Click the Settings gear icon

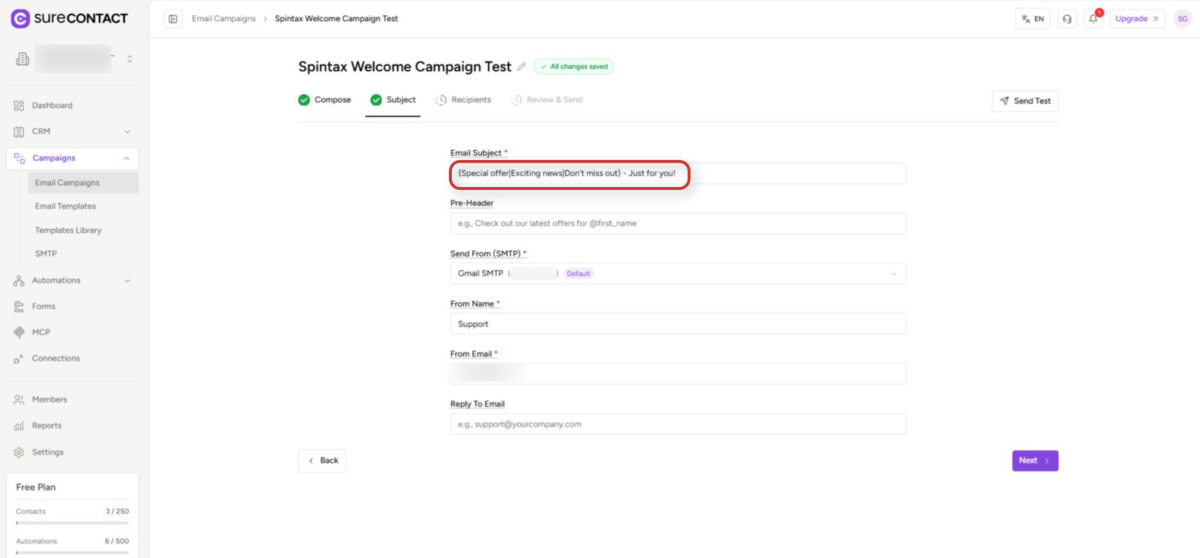20,452
